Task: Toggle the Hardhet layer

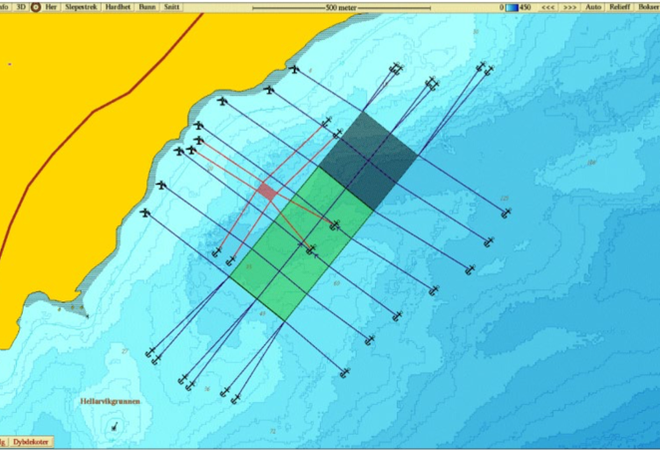Action: point(117,6)
